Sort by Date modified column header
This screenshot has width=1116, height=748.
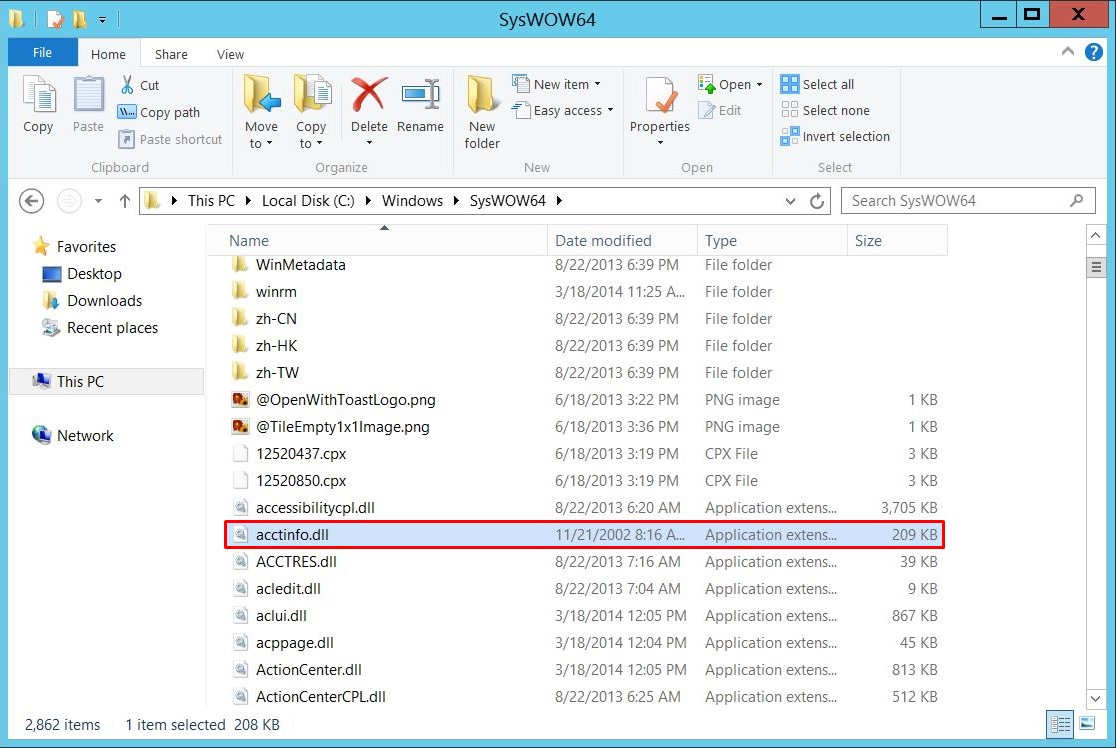click(x=622, y=241)
